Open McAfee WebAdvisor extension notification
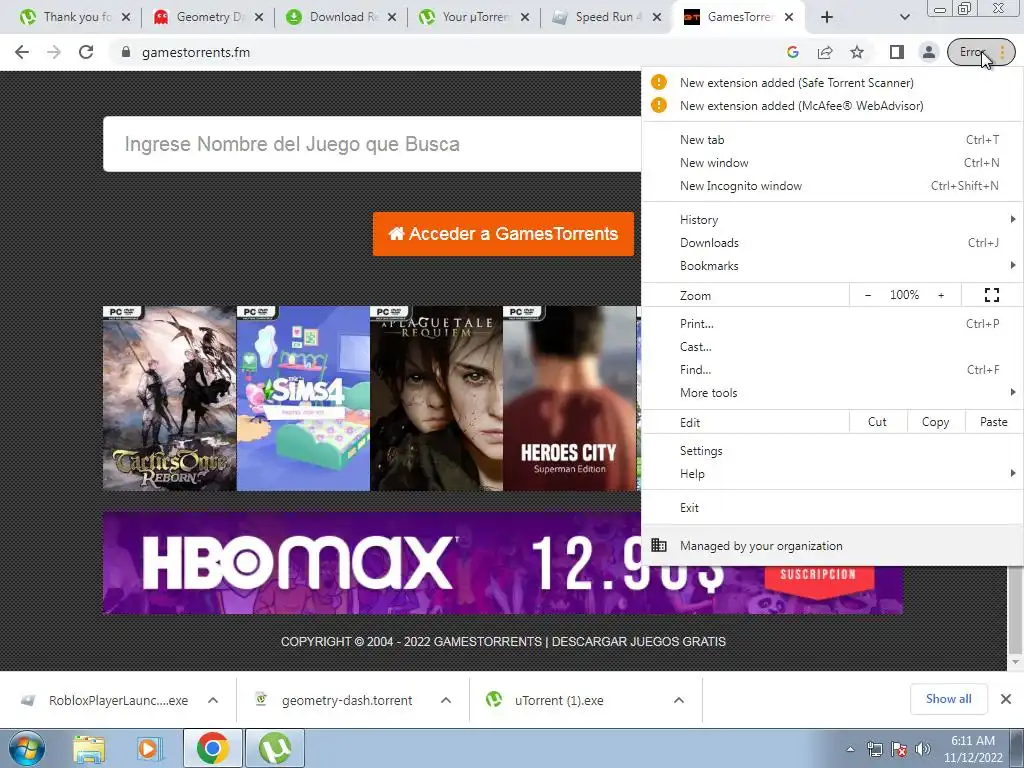The width and height of the screenshot is (1024, 768). (832, 106)
